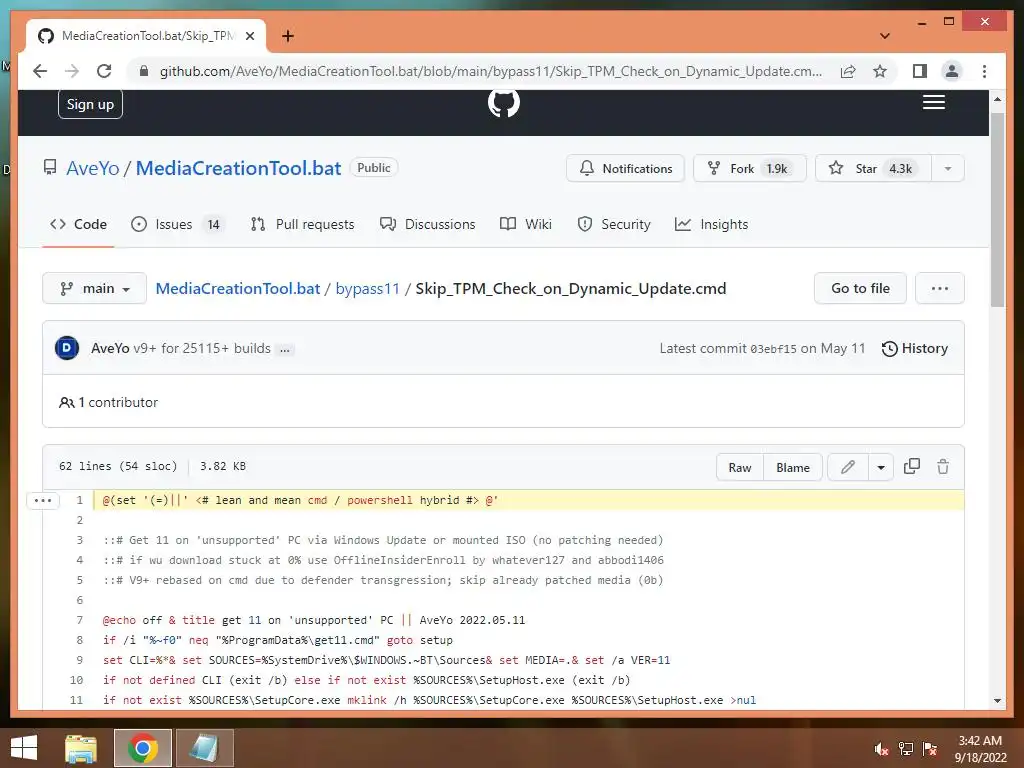The height and width of the screenshot is (768, 1024).
Task: Open the commit hash 03ebf15 link
Action: [x=773, y=349]
